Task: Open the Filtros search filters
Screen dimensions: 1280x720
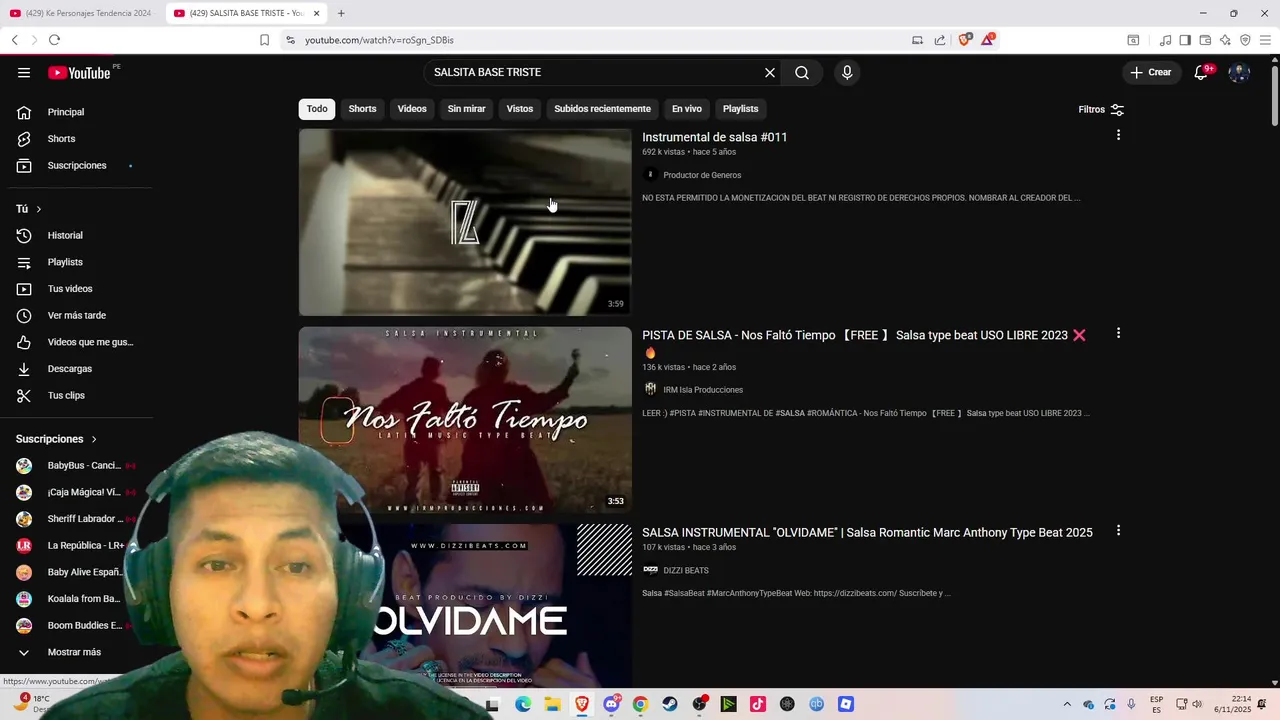Action: (x=1101, y=109)
